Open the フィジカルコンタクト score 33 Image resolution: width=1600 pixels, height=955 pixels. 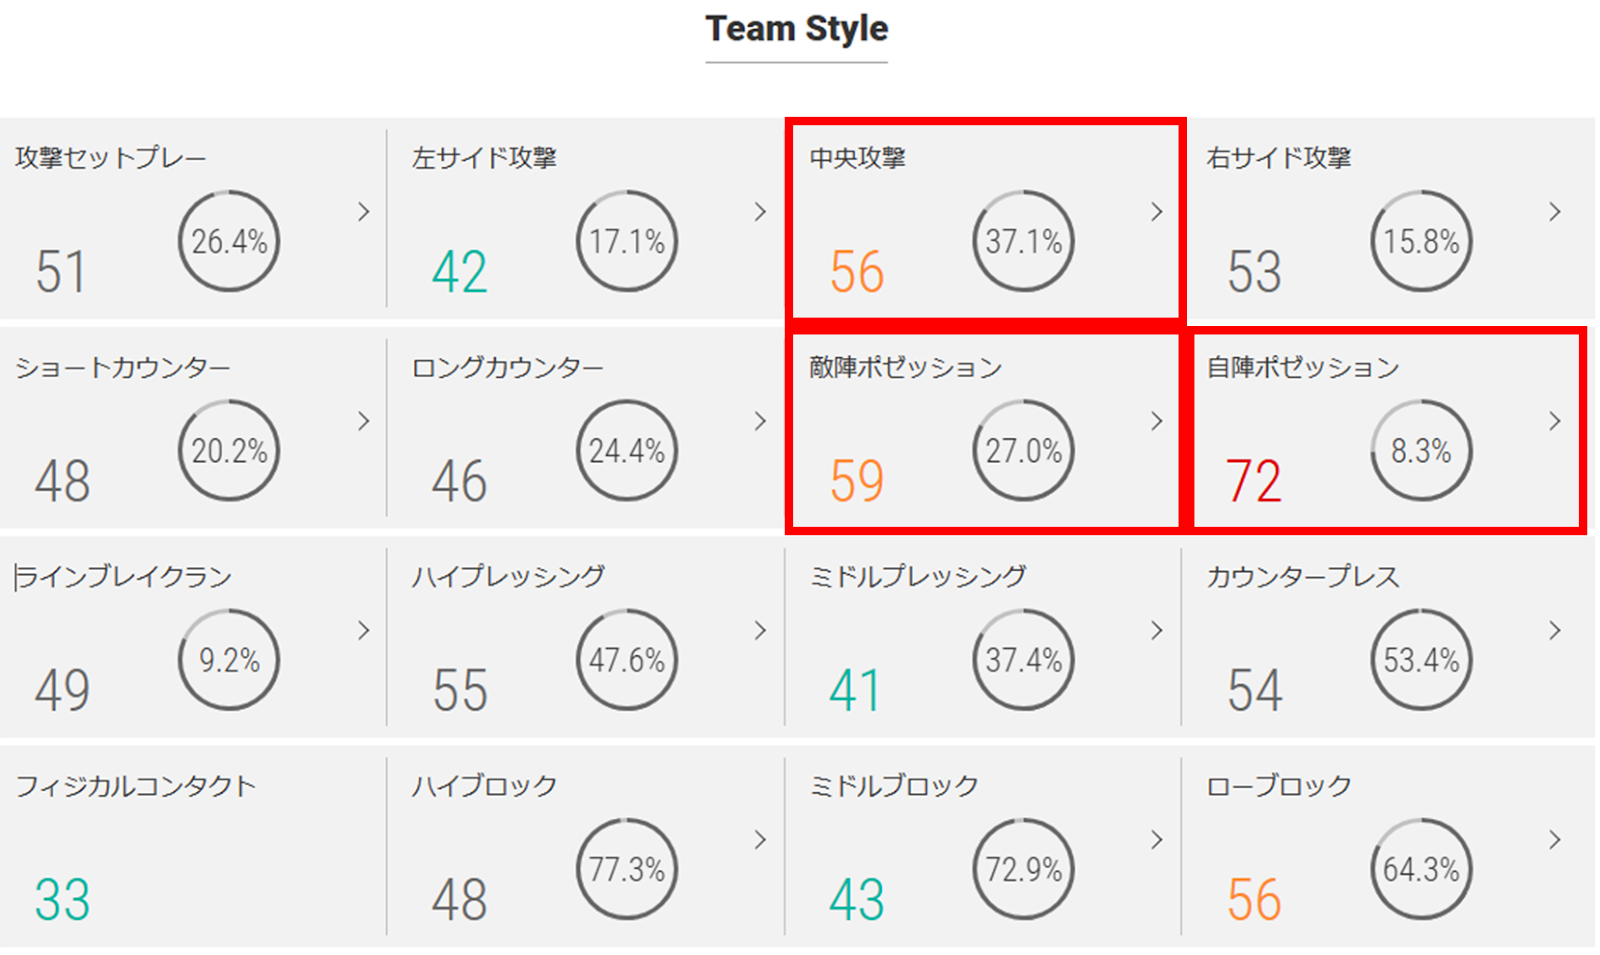[62, 899]
